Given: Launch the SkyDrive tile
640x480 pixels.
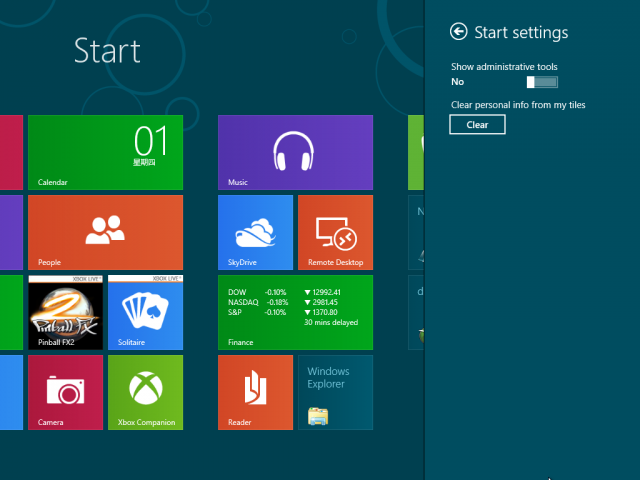Looking at the screenshot, I should [255, 232].
